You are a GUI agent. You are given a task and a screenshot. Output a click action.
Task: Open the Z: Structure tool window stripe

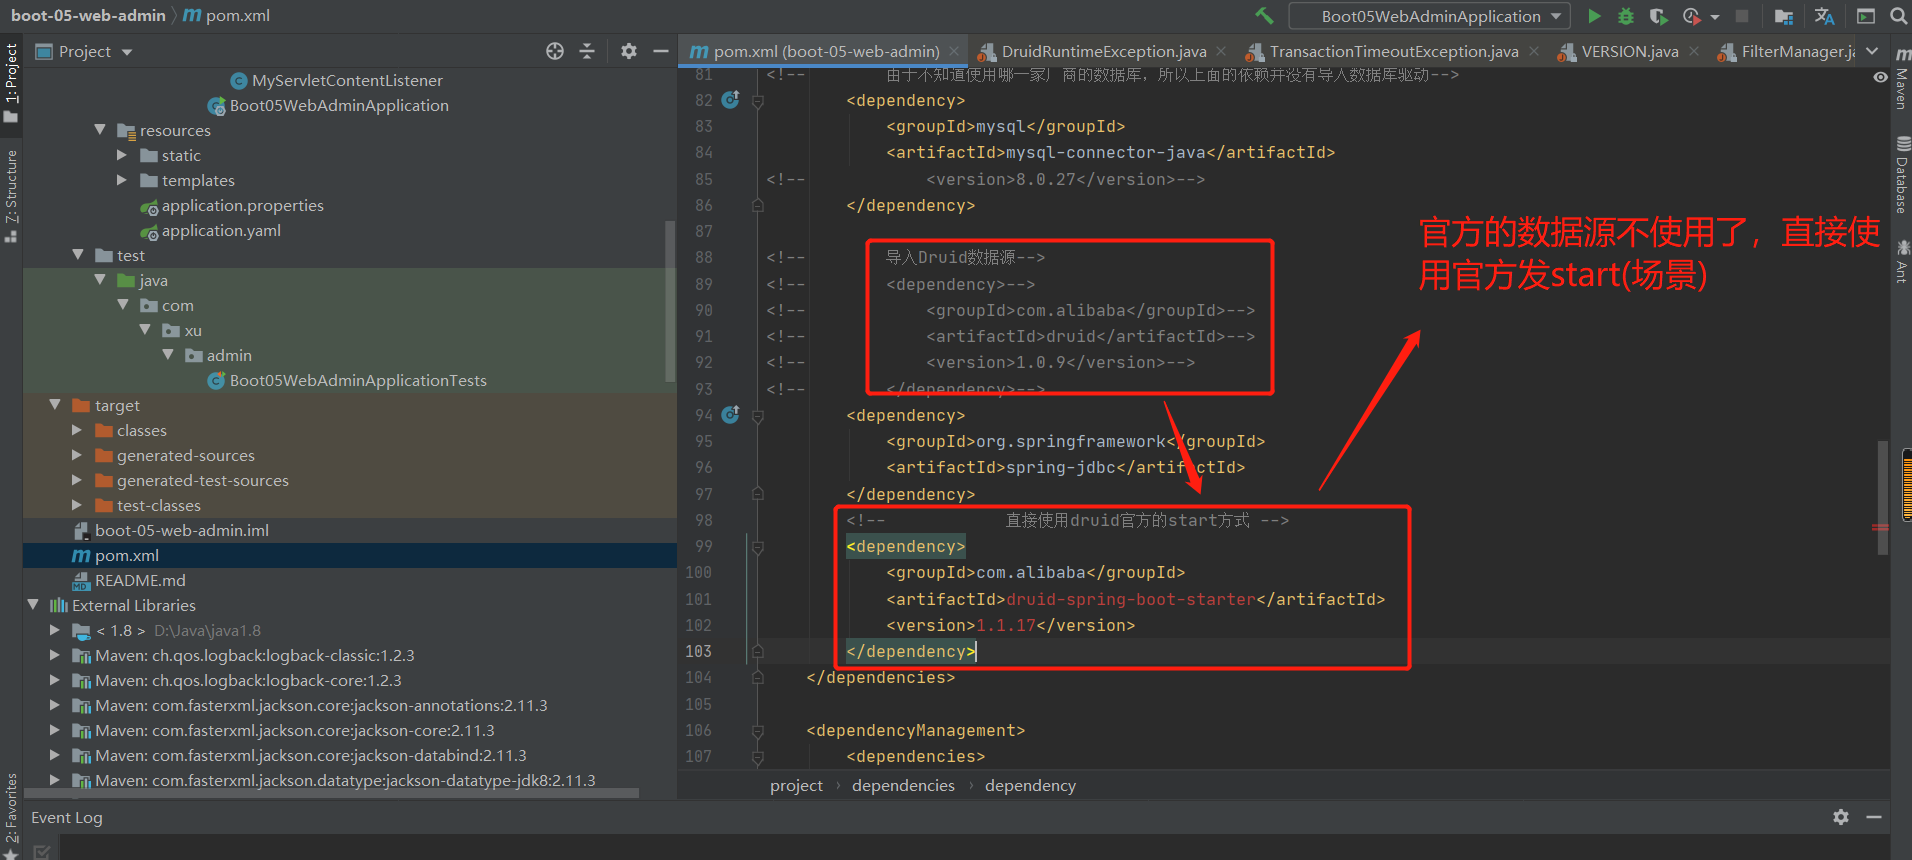[x=11, y=196]
